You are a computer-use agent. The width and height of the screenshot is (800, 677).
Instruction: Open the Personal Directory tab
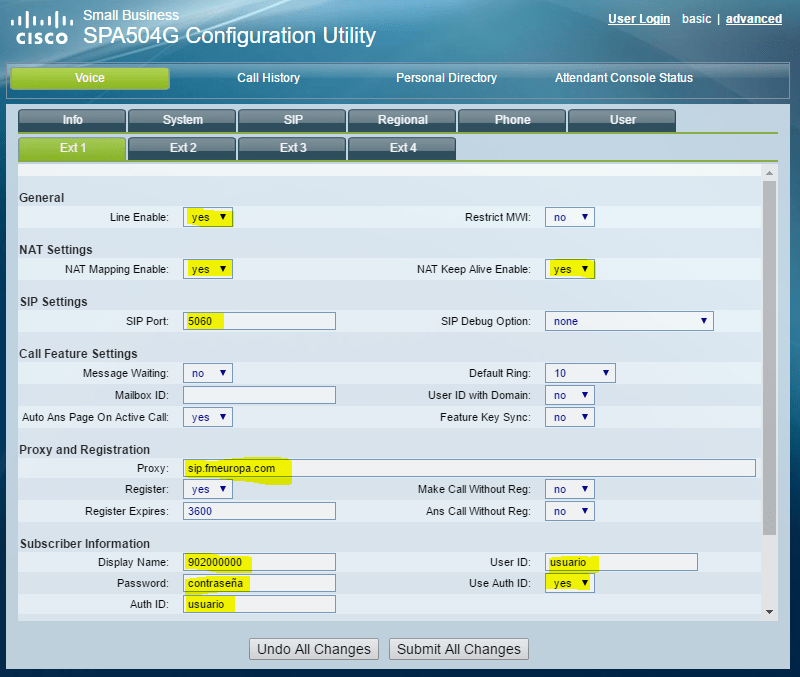446,78
